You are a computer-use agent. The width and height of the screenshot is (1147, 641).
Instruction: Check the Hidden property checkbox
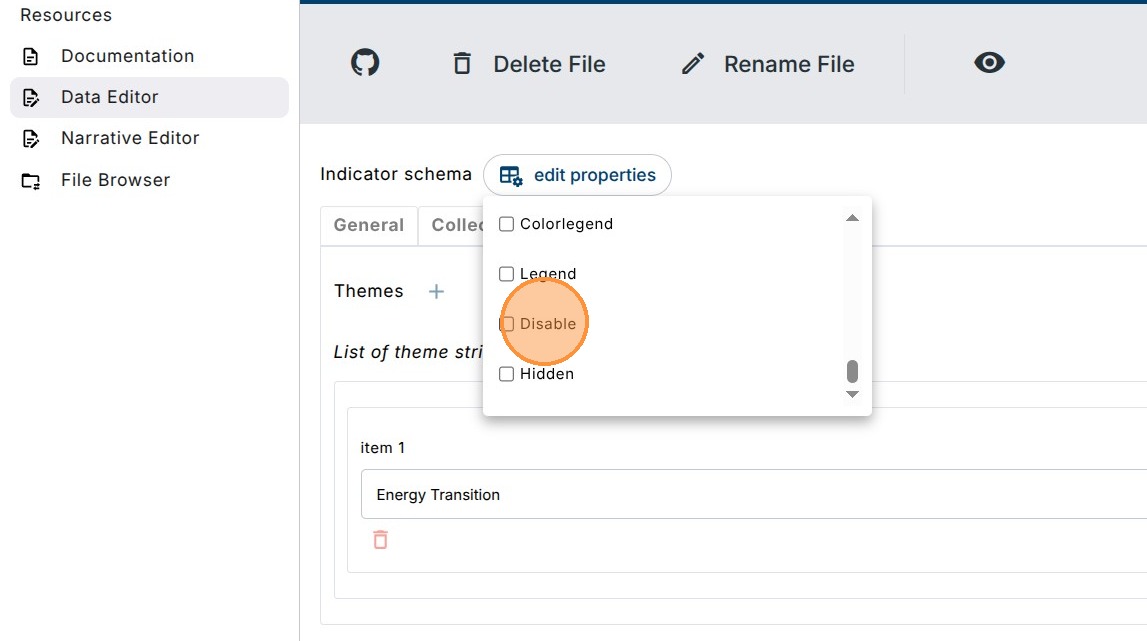507,374
